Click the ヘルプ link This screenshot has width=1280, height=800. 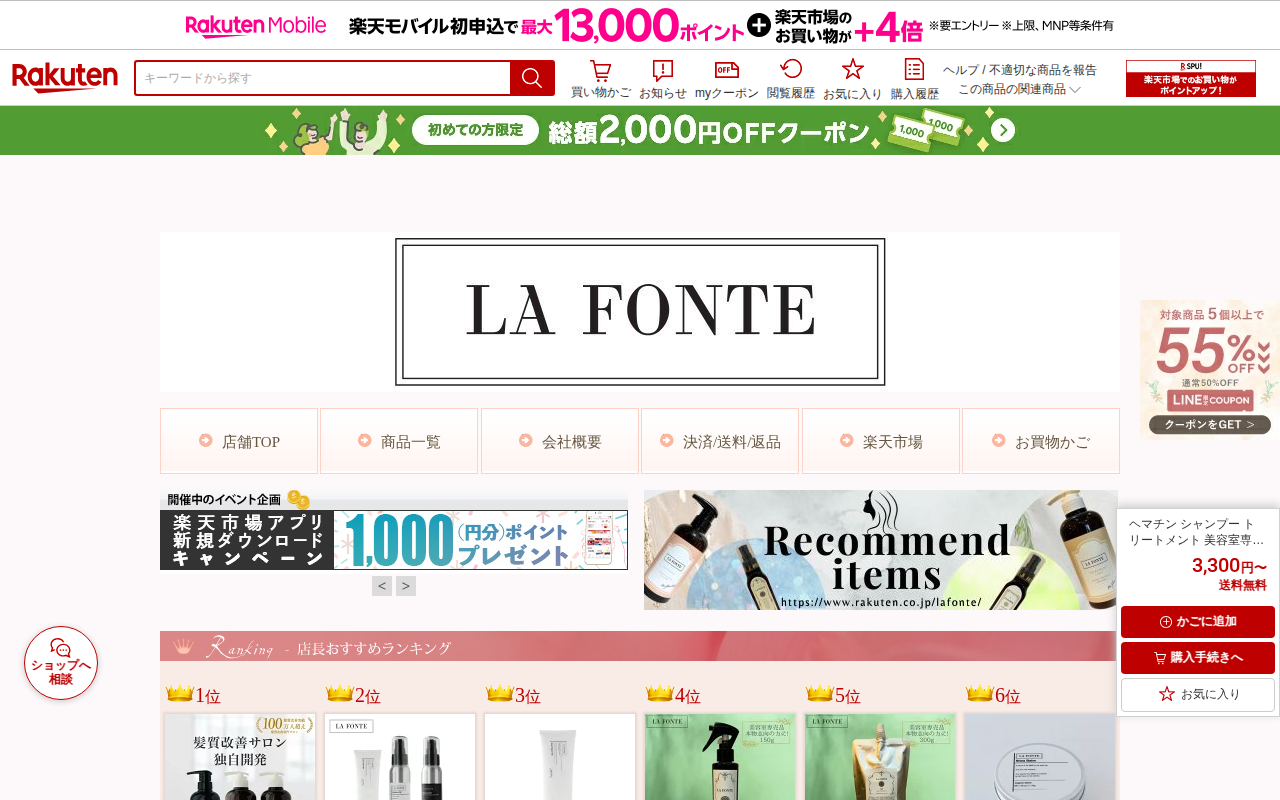(961, 70)
